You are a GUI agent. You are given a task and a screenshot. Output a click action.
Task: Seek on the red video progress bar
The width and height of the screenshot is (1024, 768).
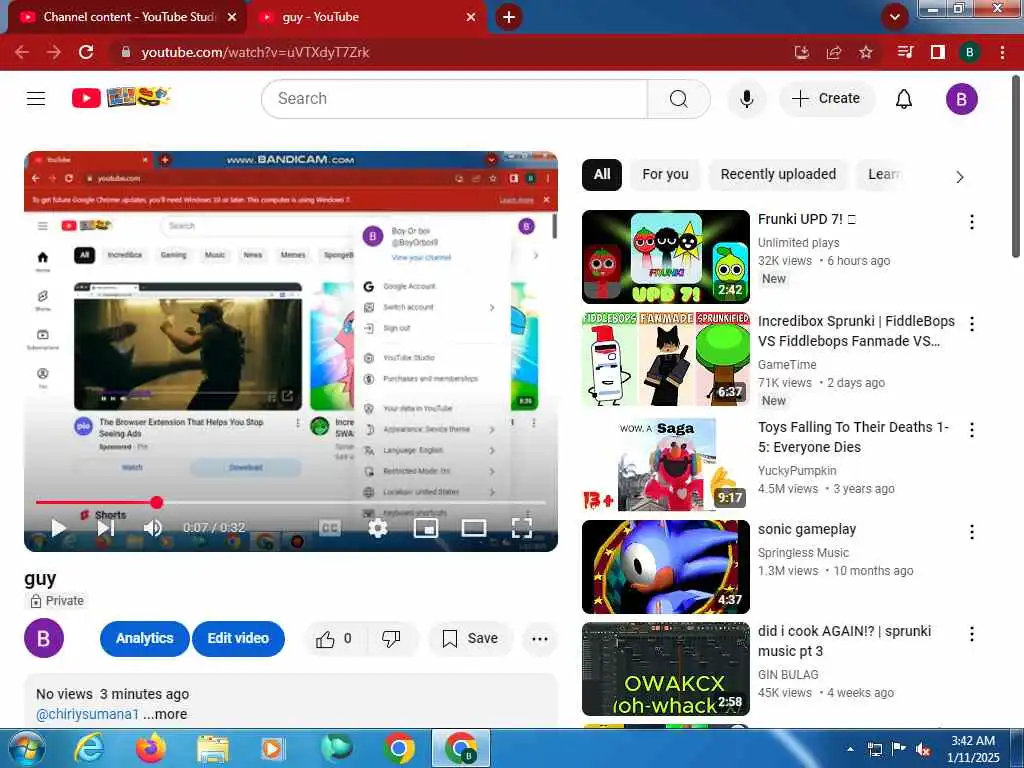(291, 502)
